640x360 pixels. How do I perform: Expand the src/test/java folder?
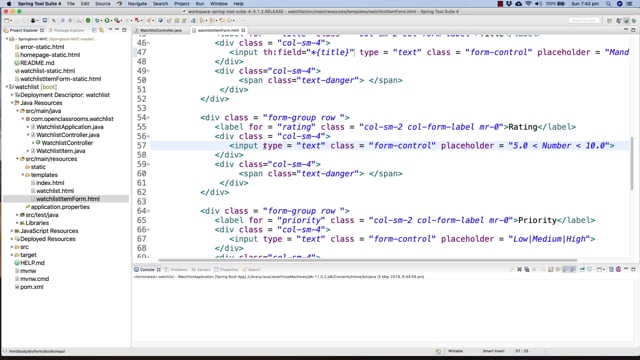click(x=17, y=215)
